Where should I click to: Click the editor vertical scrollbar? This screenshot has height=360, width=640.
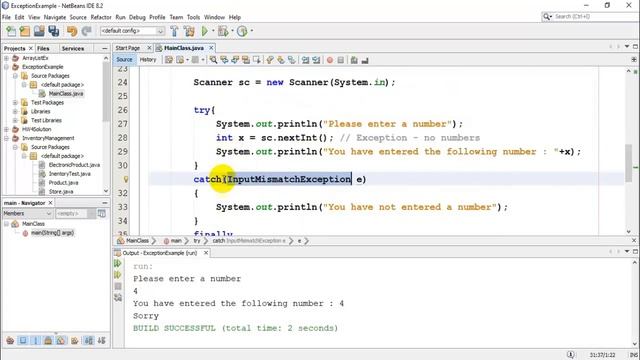(x=628, y=163)
